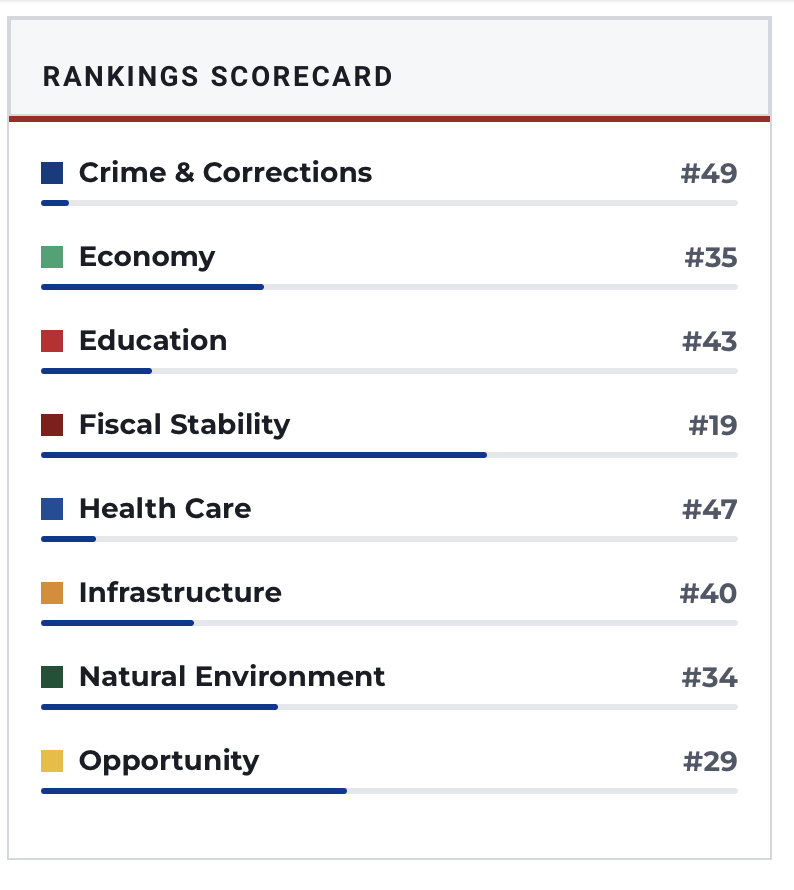View the Infrastructure ranking details
794x890 pixels.
[180, 593]
